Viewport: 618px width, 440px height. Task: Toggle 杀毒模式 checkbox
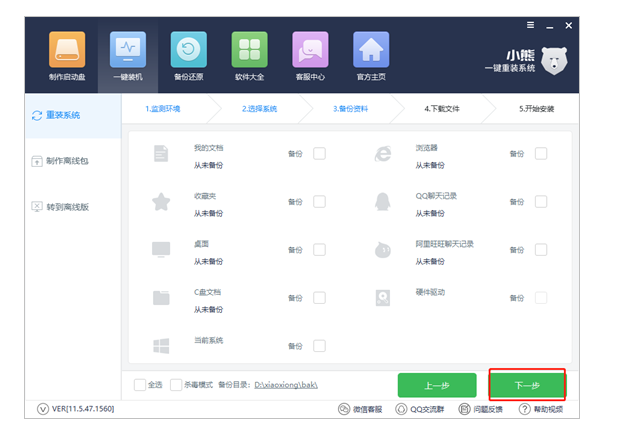(177, 384)
